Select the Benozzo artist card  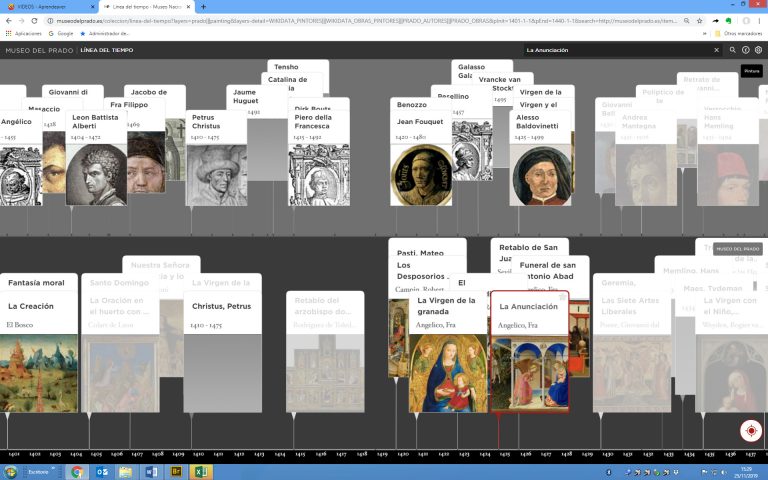click(420, 104)
